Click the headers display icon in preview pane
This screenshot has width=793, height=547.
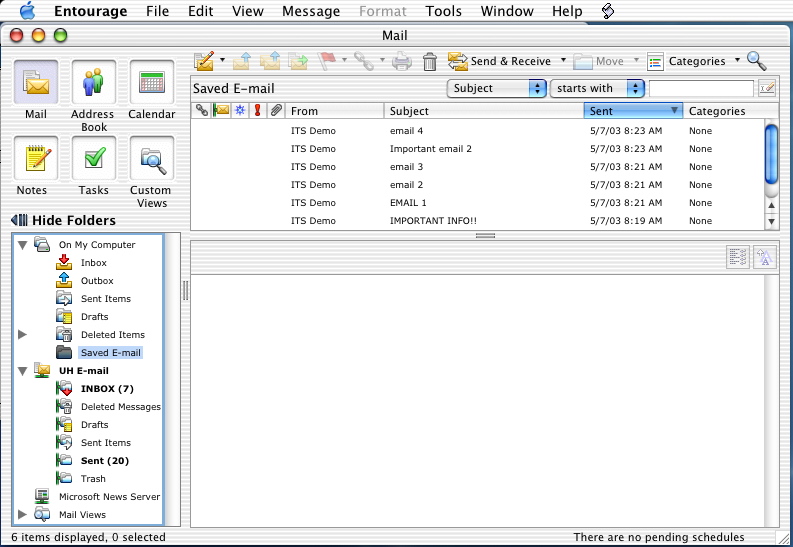point(738,257)
